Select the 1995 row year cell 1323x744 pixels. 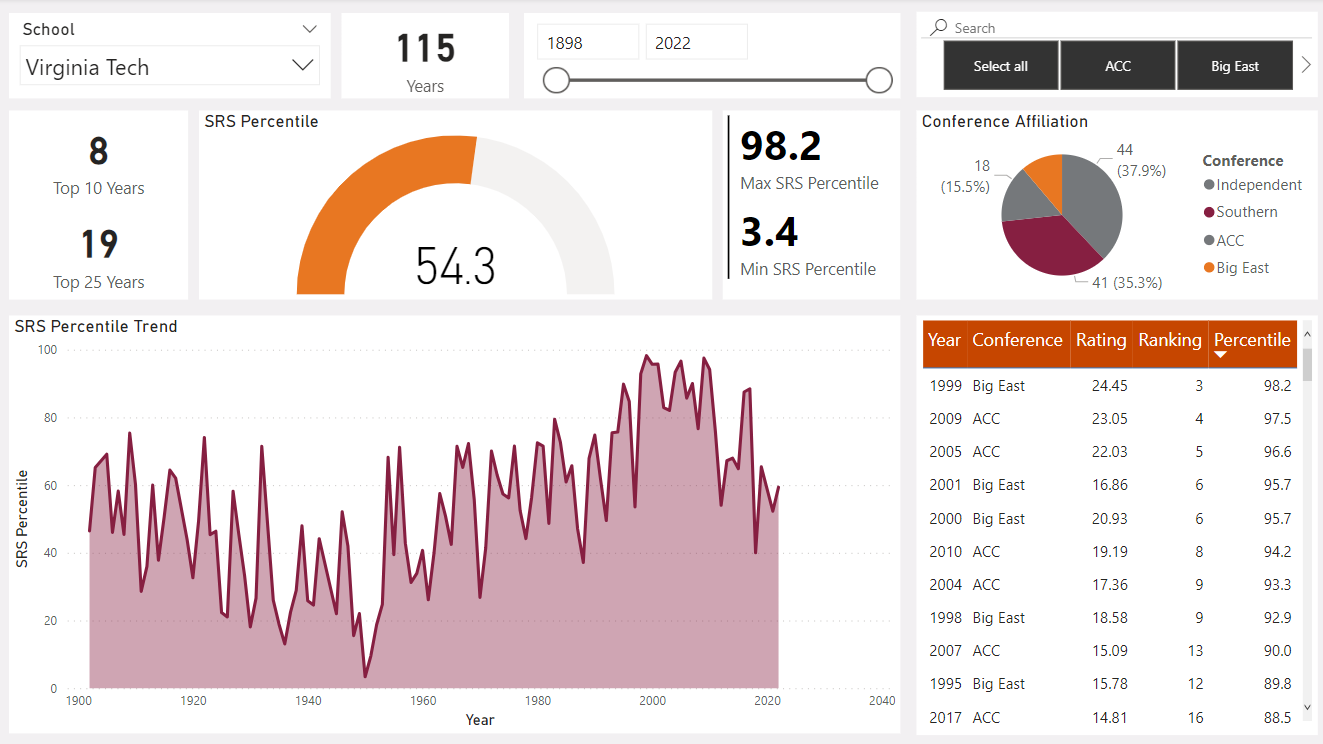point(945,684)
